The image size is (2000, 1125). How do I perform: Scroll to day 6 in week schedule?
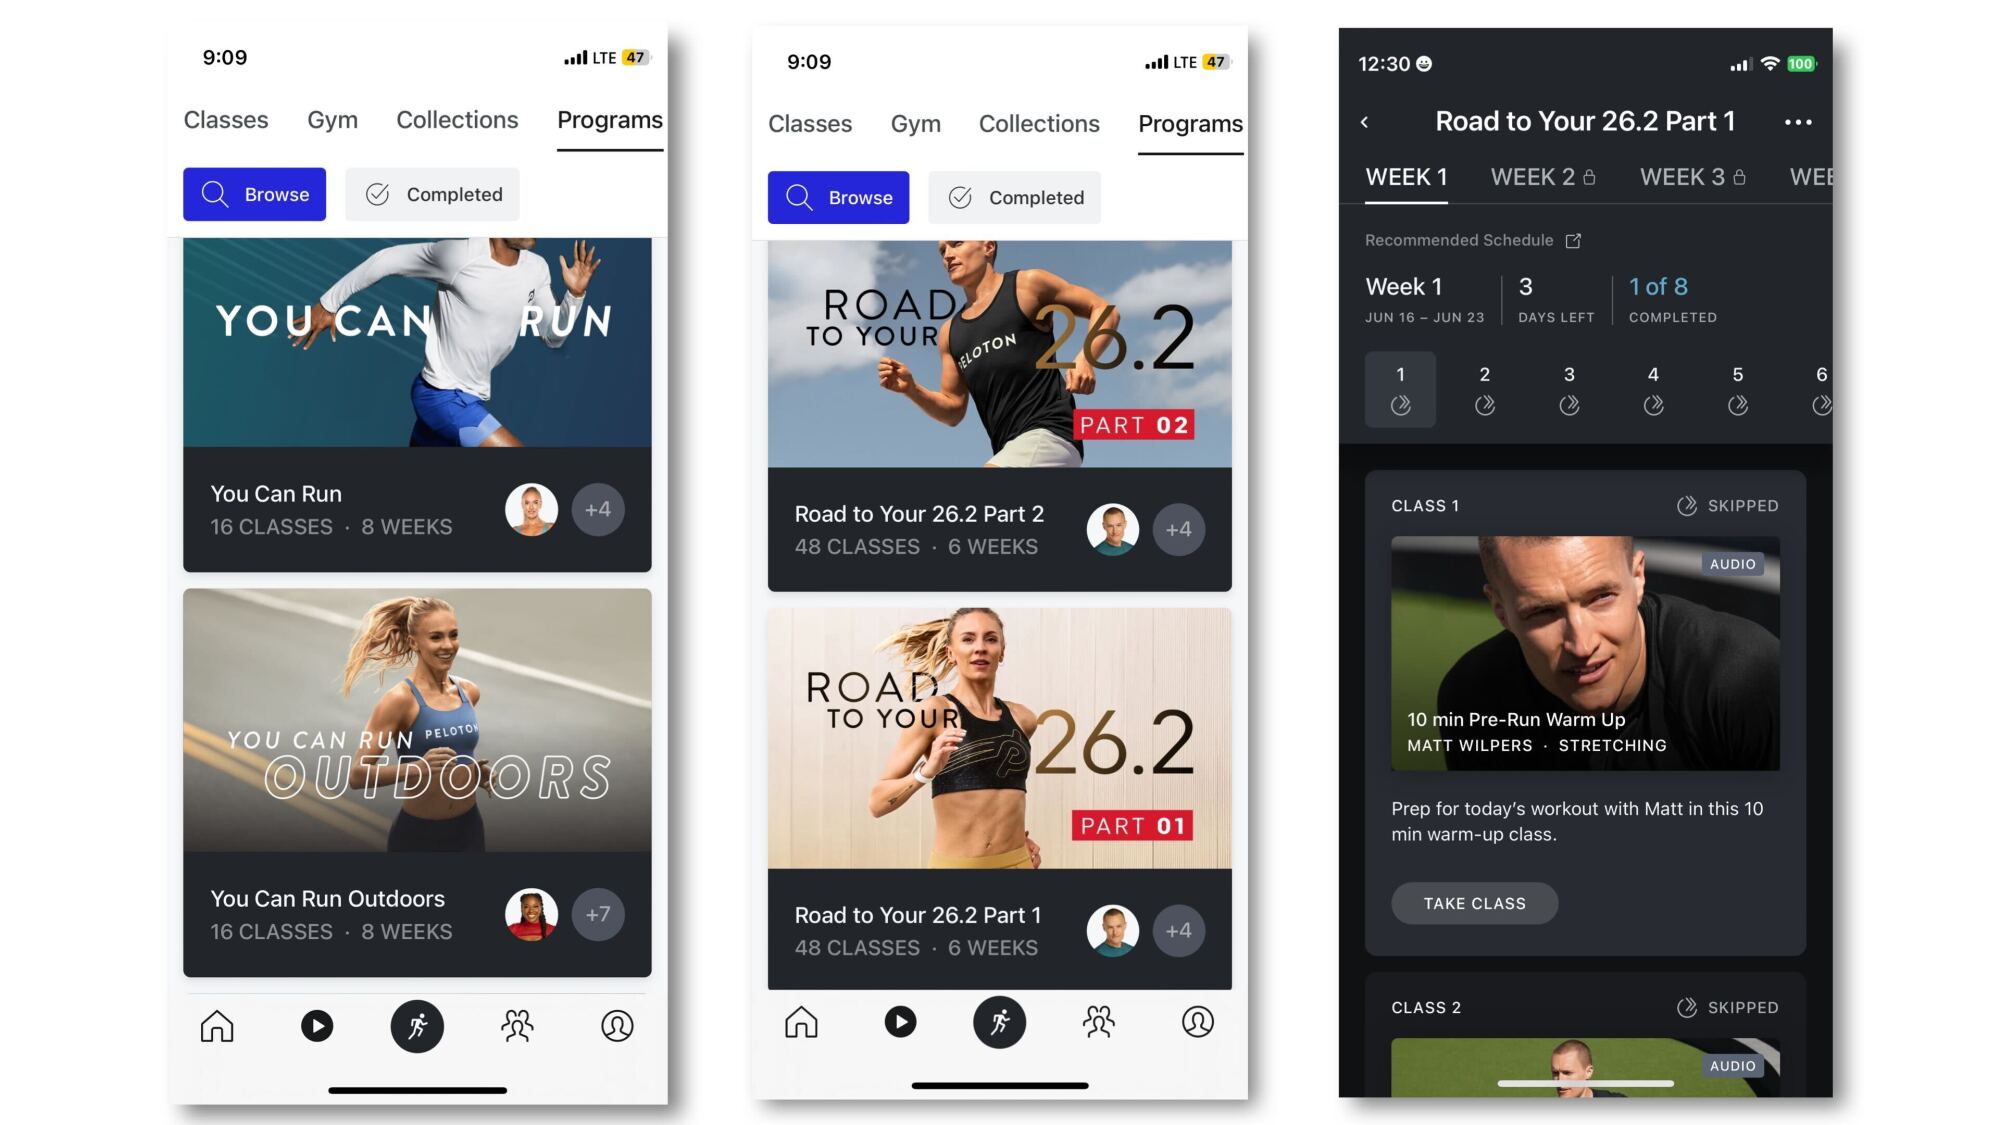coord(1820,389)
